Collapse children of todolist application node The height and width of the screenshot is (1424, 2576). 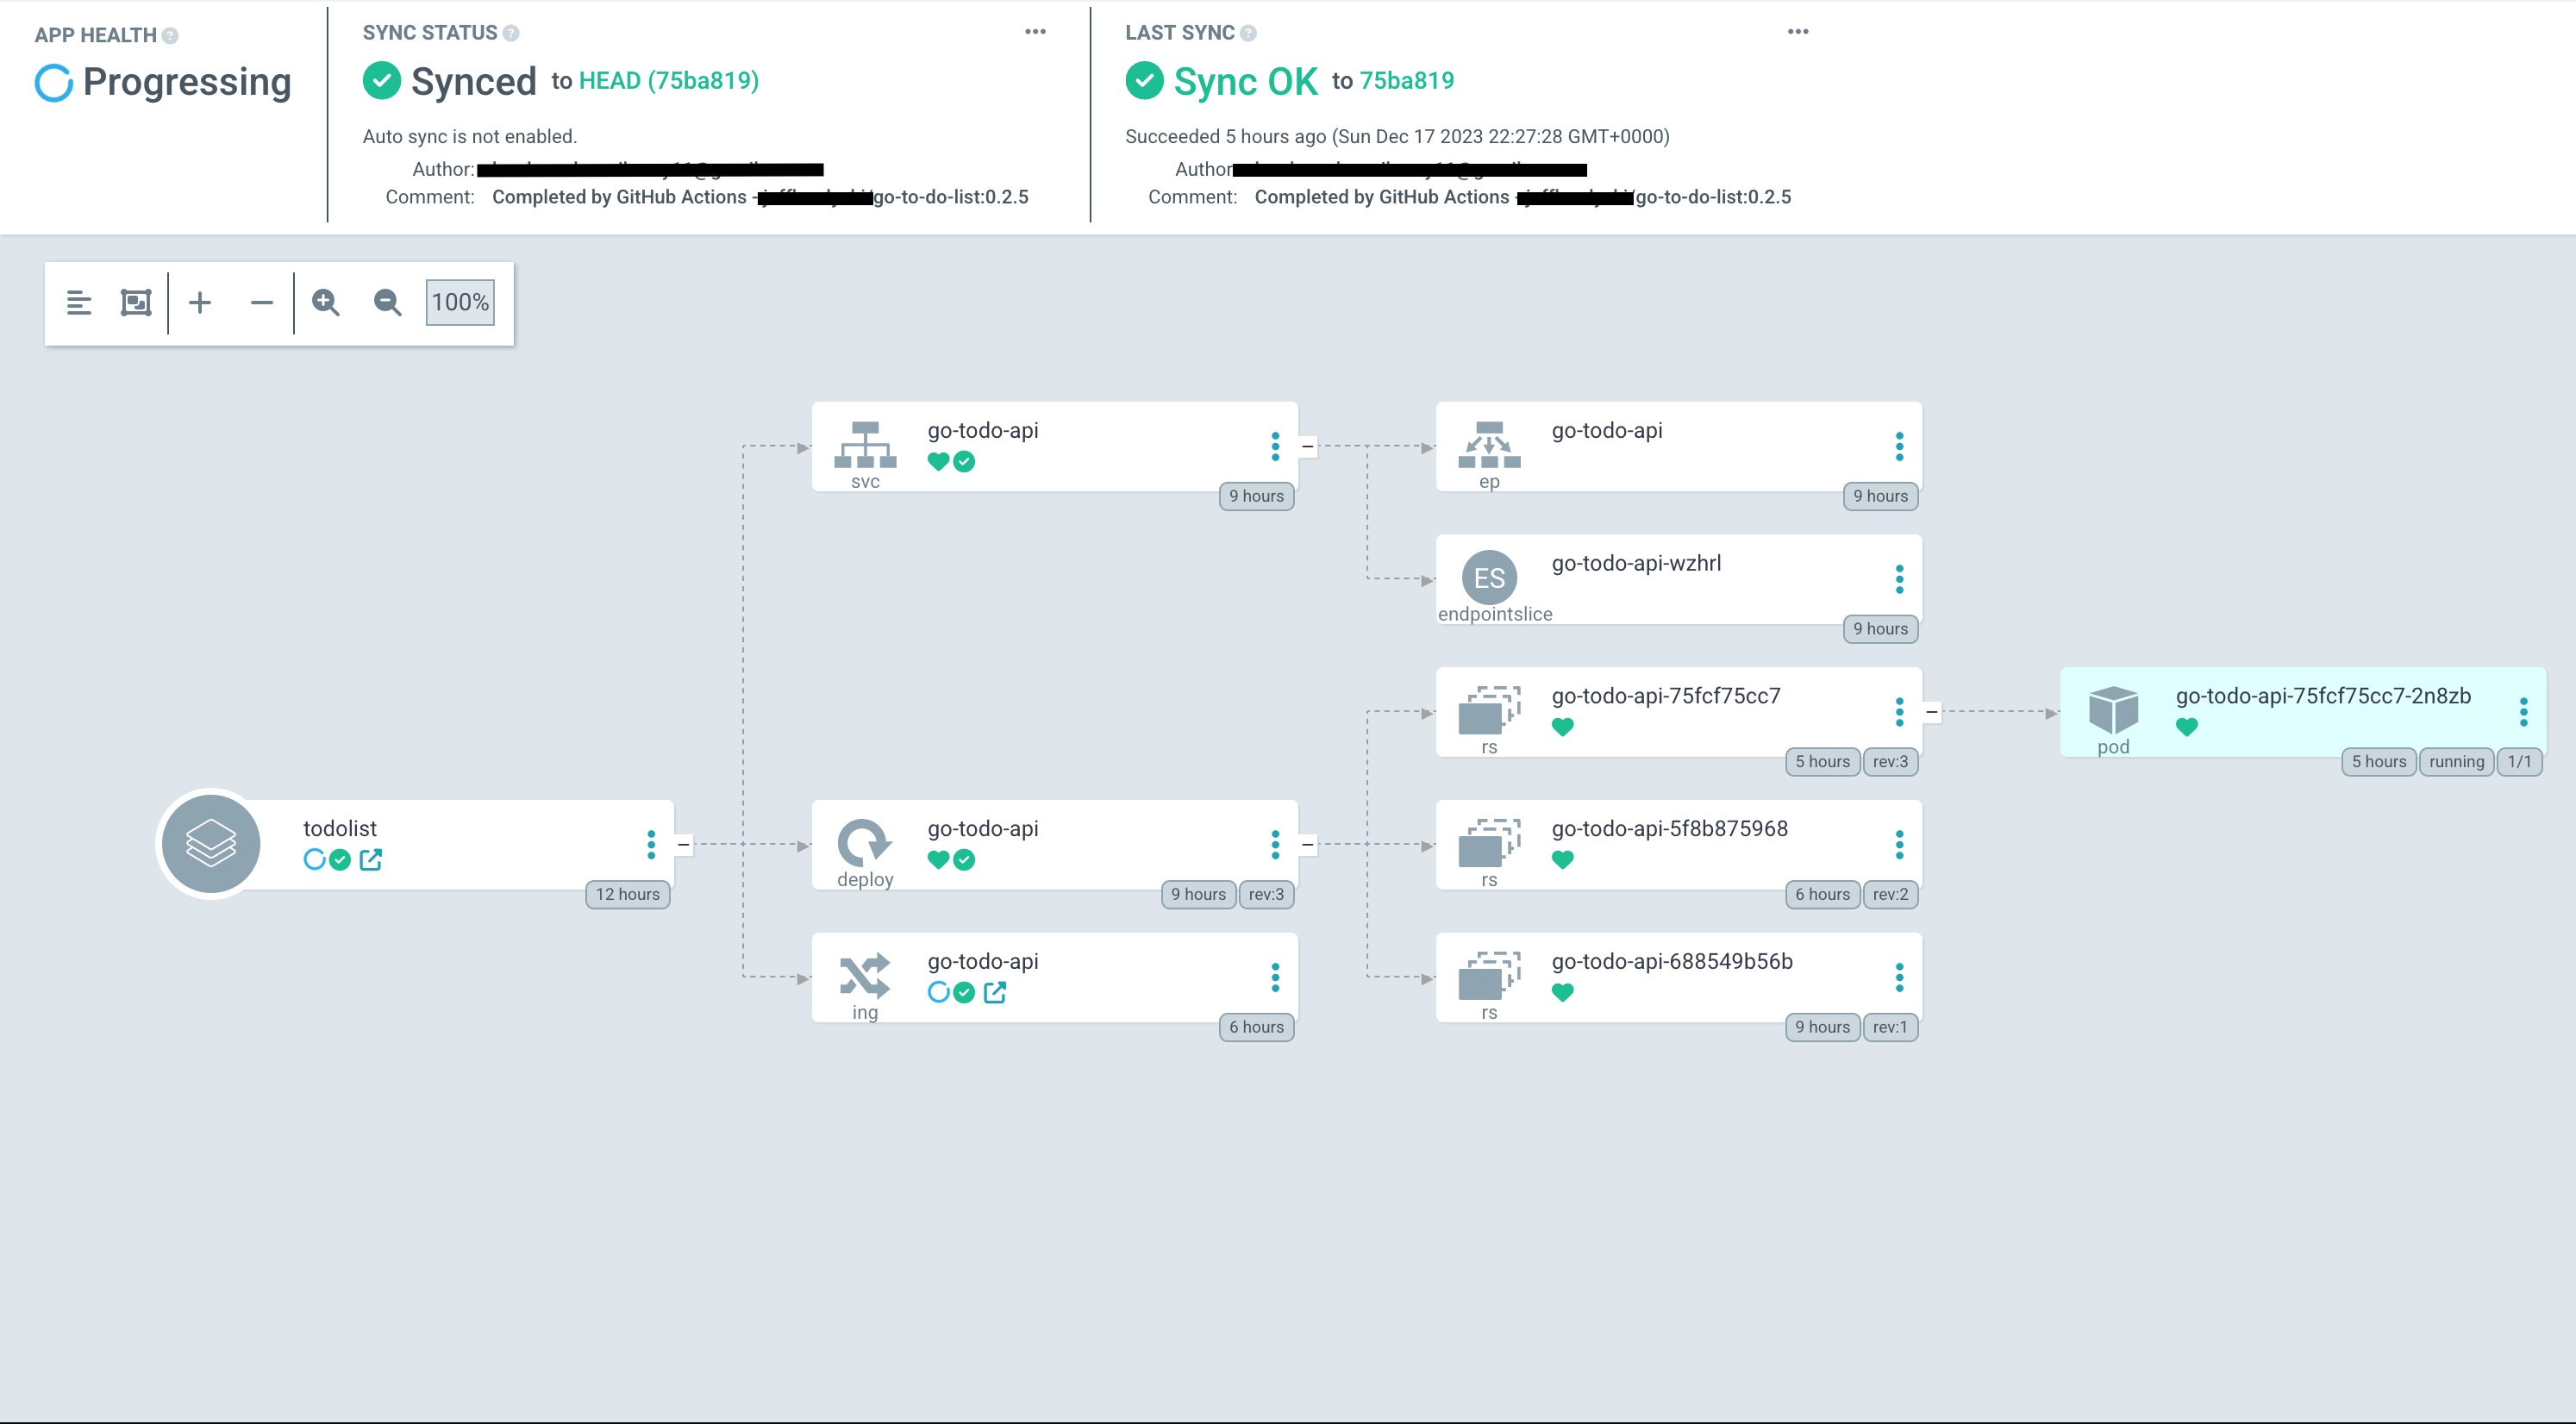click(x=683, y=845)
